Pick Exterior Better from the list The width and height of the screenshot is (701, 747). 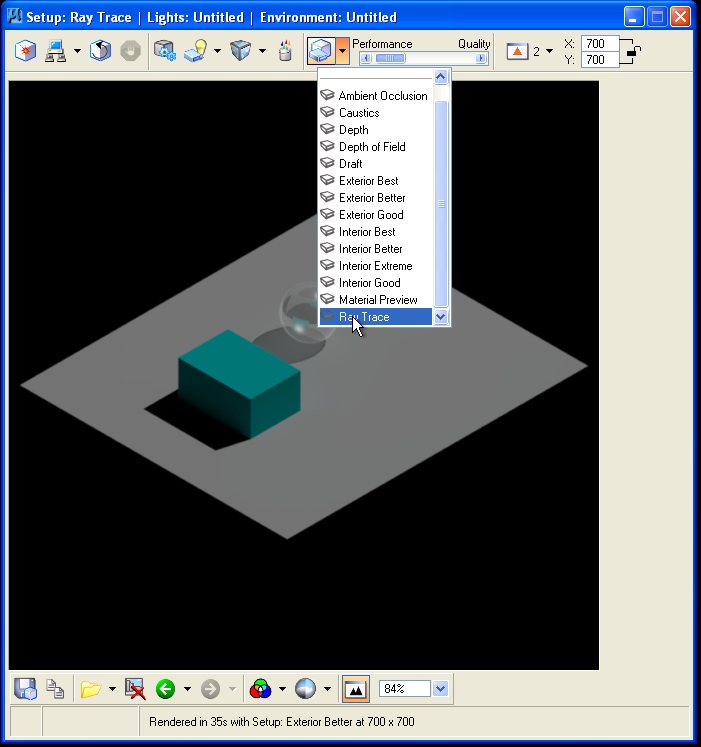(375, 198)
